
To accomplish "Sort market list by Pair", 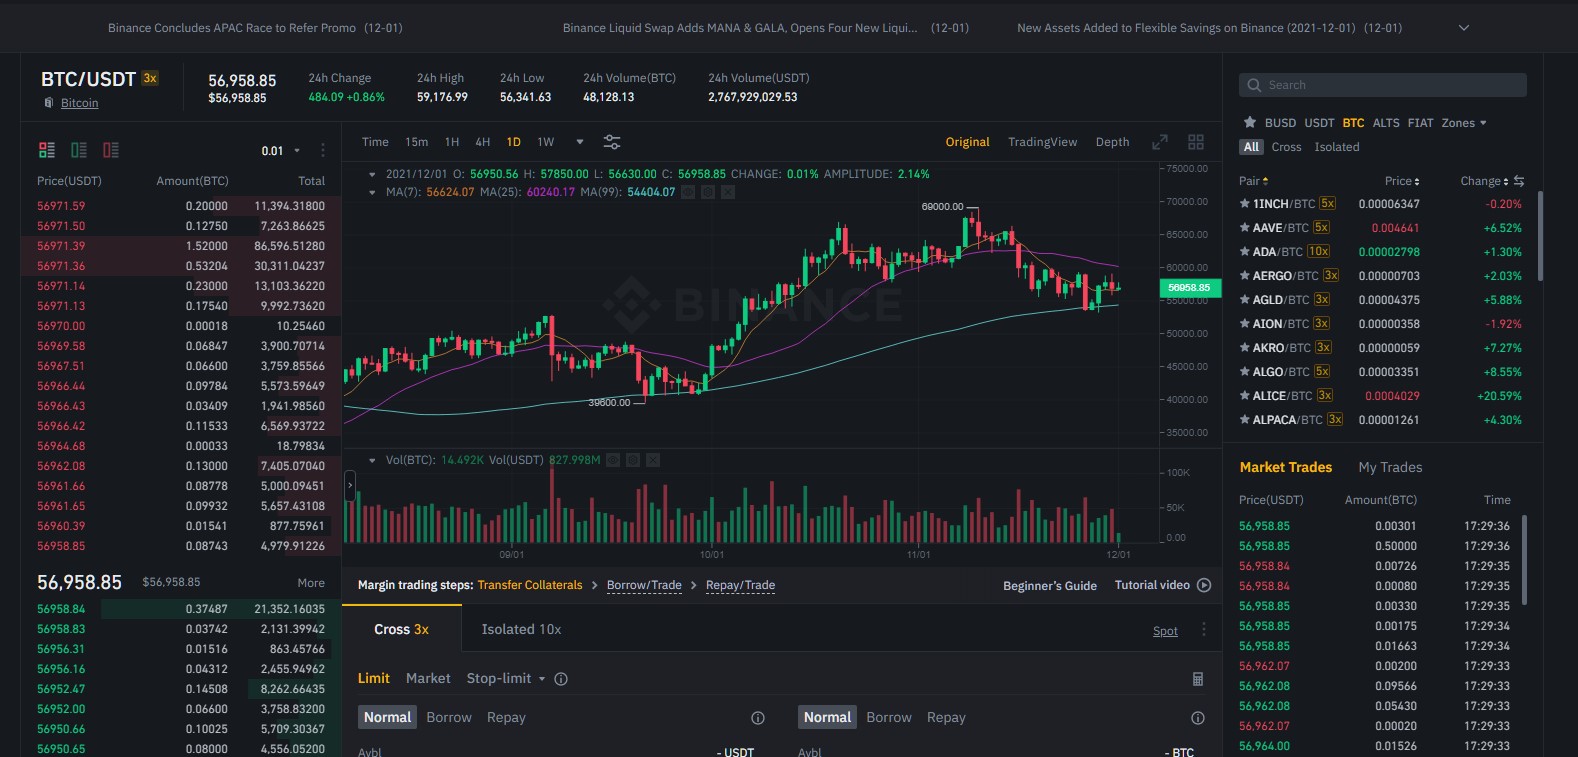I will coord(1254,181).
